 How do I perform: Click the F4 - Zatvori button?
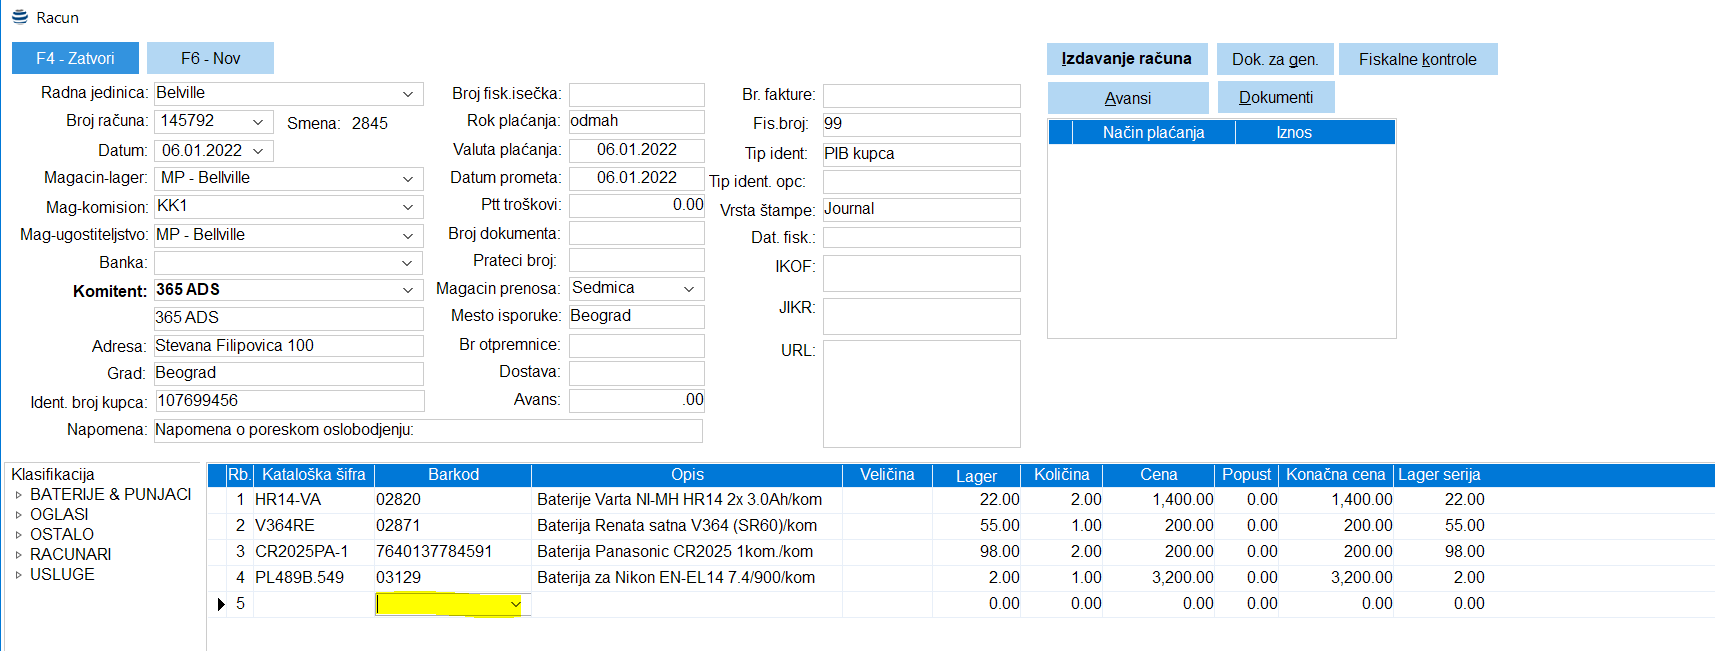click(75, 58)
